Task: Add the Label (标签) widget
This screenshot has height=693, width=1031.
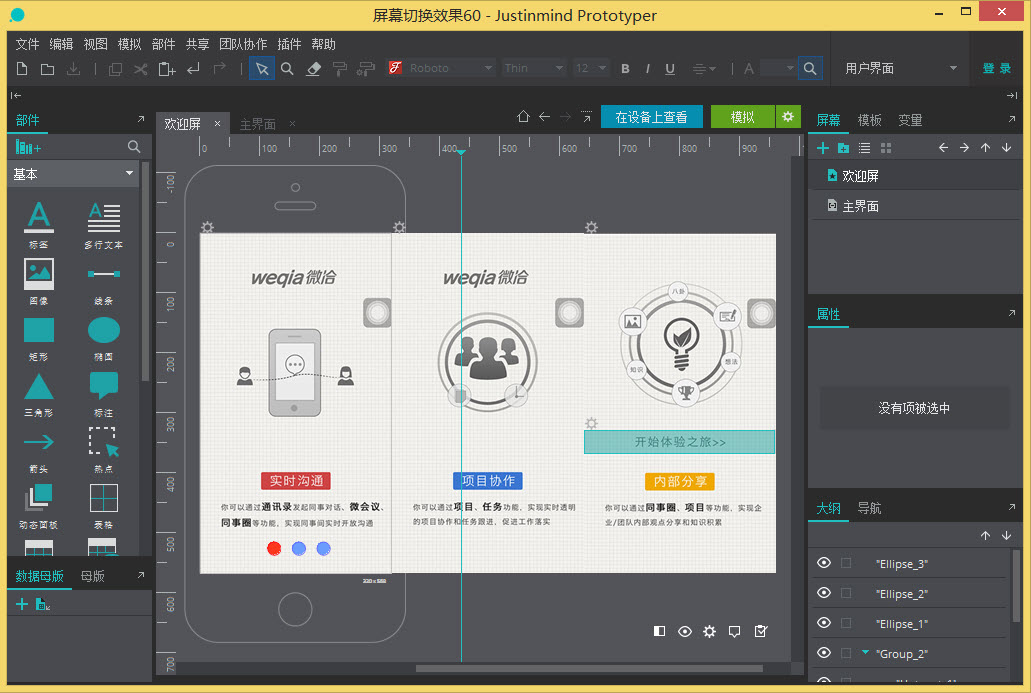Action: tap(39, 225)
